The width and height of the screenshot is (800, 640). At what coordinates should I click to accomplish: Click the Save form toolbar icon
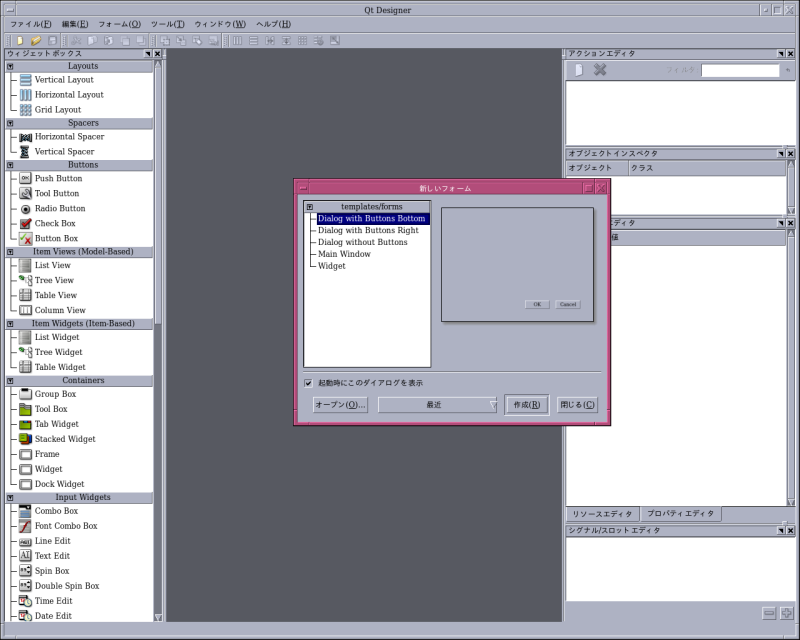pos(52,40)
